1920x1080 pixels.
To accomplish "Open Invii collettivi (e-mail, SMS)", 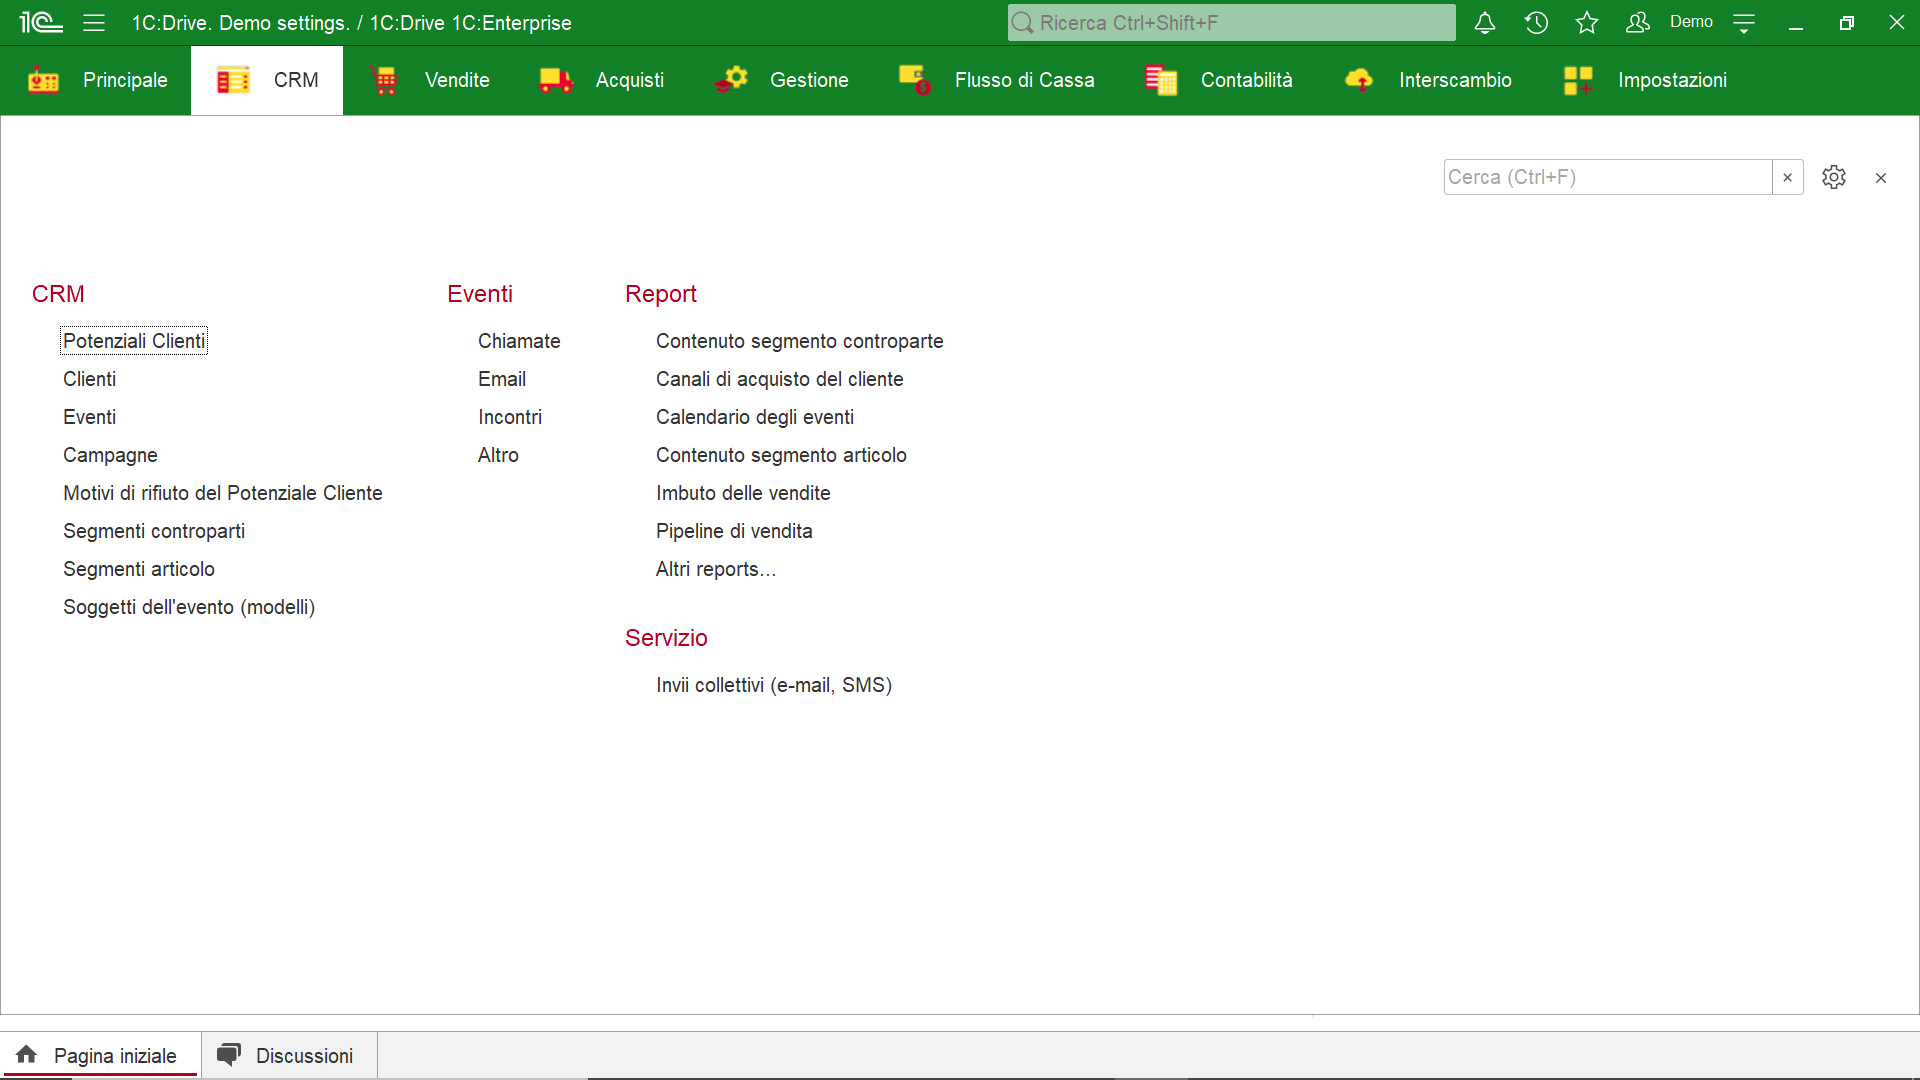I will click(x=774, y=685).
